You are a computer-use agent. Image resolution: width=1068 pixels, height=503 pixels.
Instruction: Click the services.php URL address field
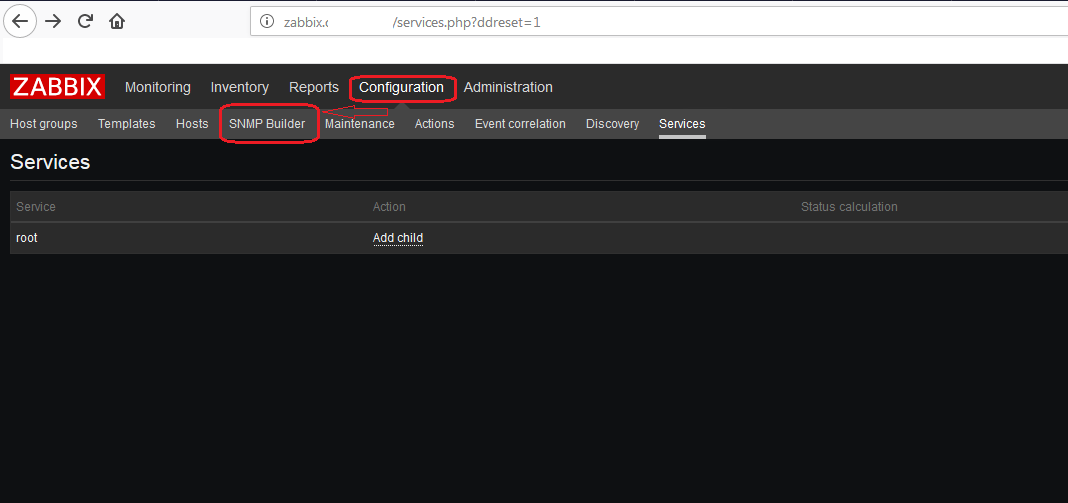[659, 22]
